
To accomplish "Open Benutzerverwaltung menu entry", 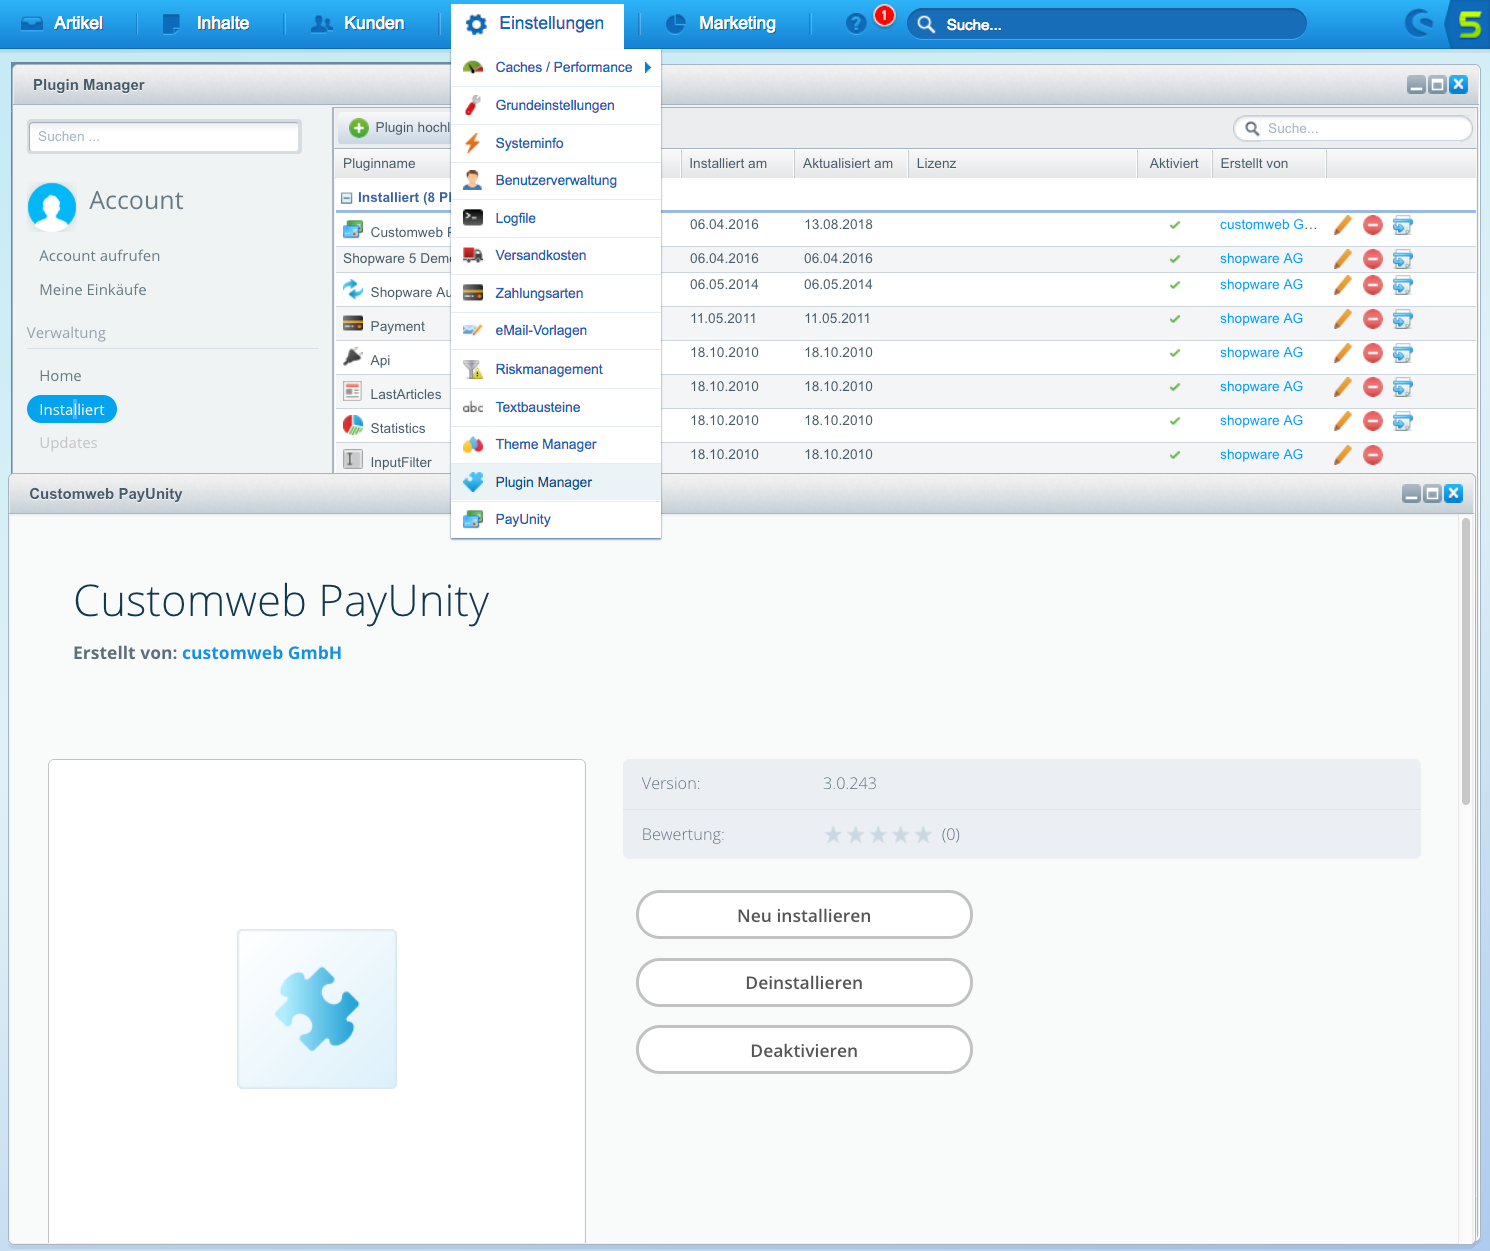I will tap(556, 180).
